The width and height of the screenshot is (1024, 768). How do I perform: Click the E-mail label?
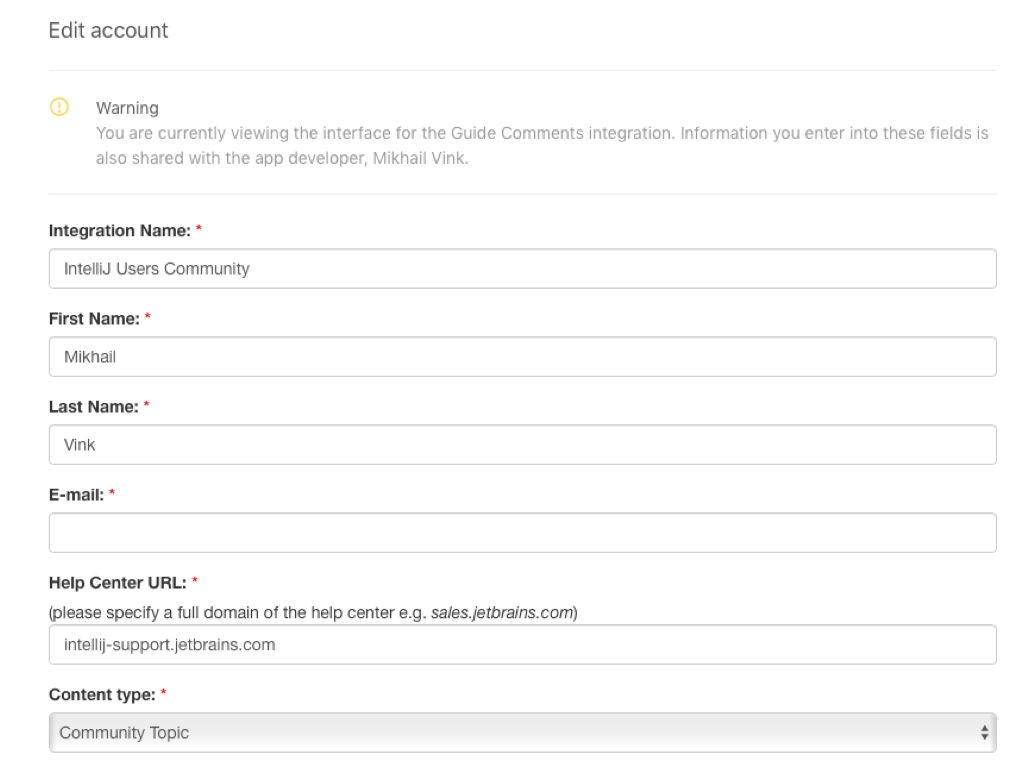76,495
